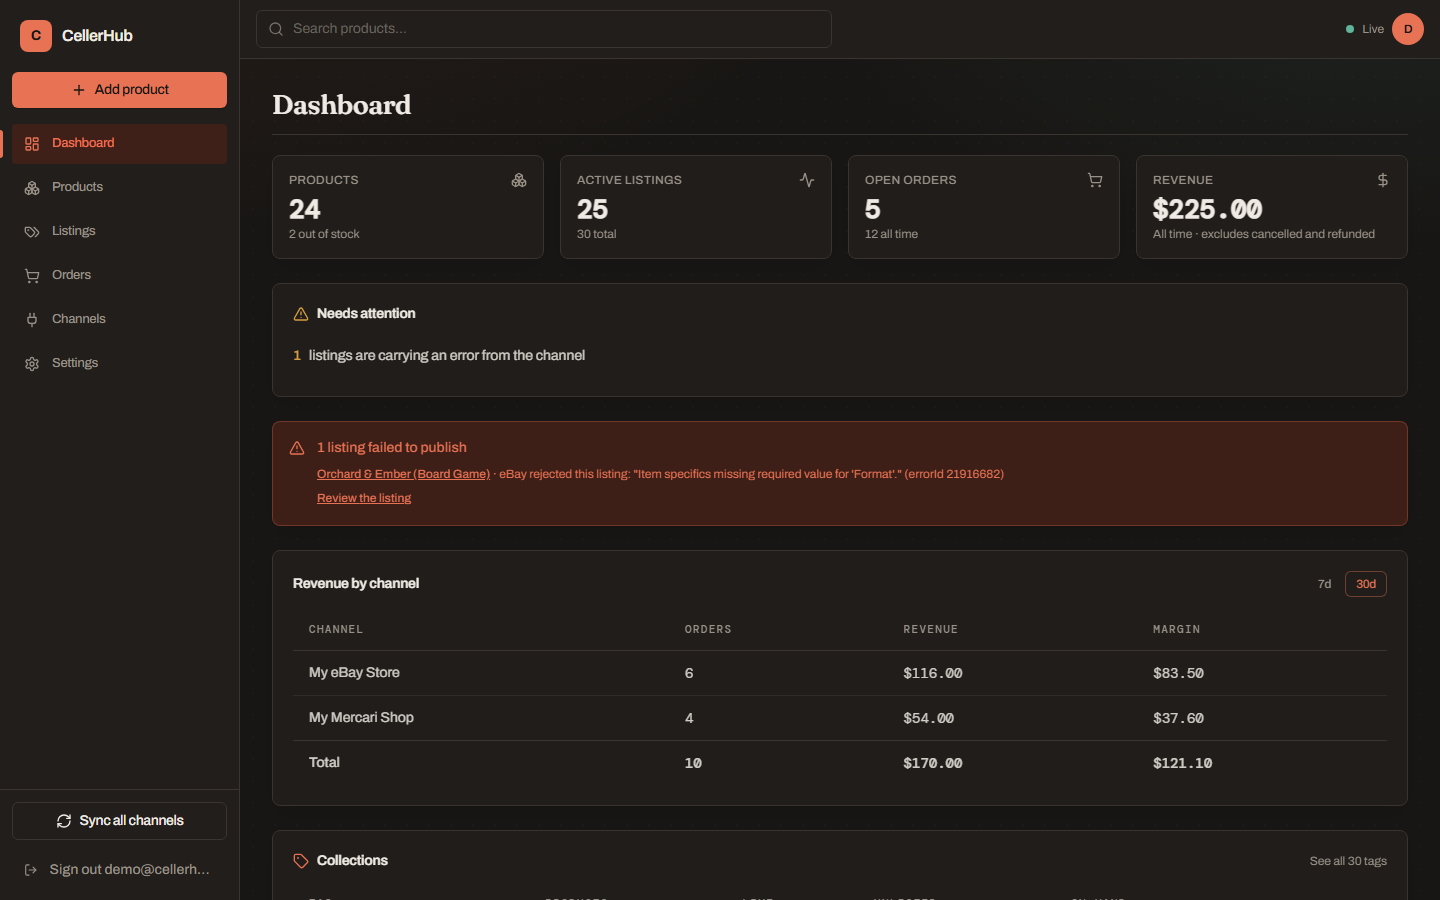Viewport: 1440px width, 900px height.
Task: Open Orchard & Ember (Board Game) link
Action: 403,474
